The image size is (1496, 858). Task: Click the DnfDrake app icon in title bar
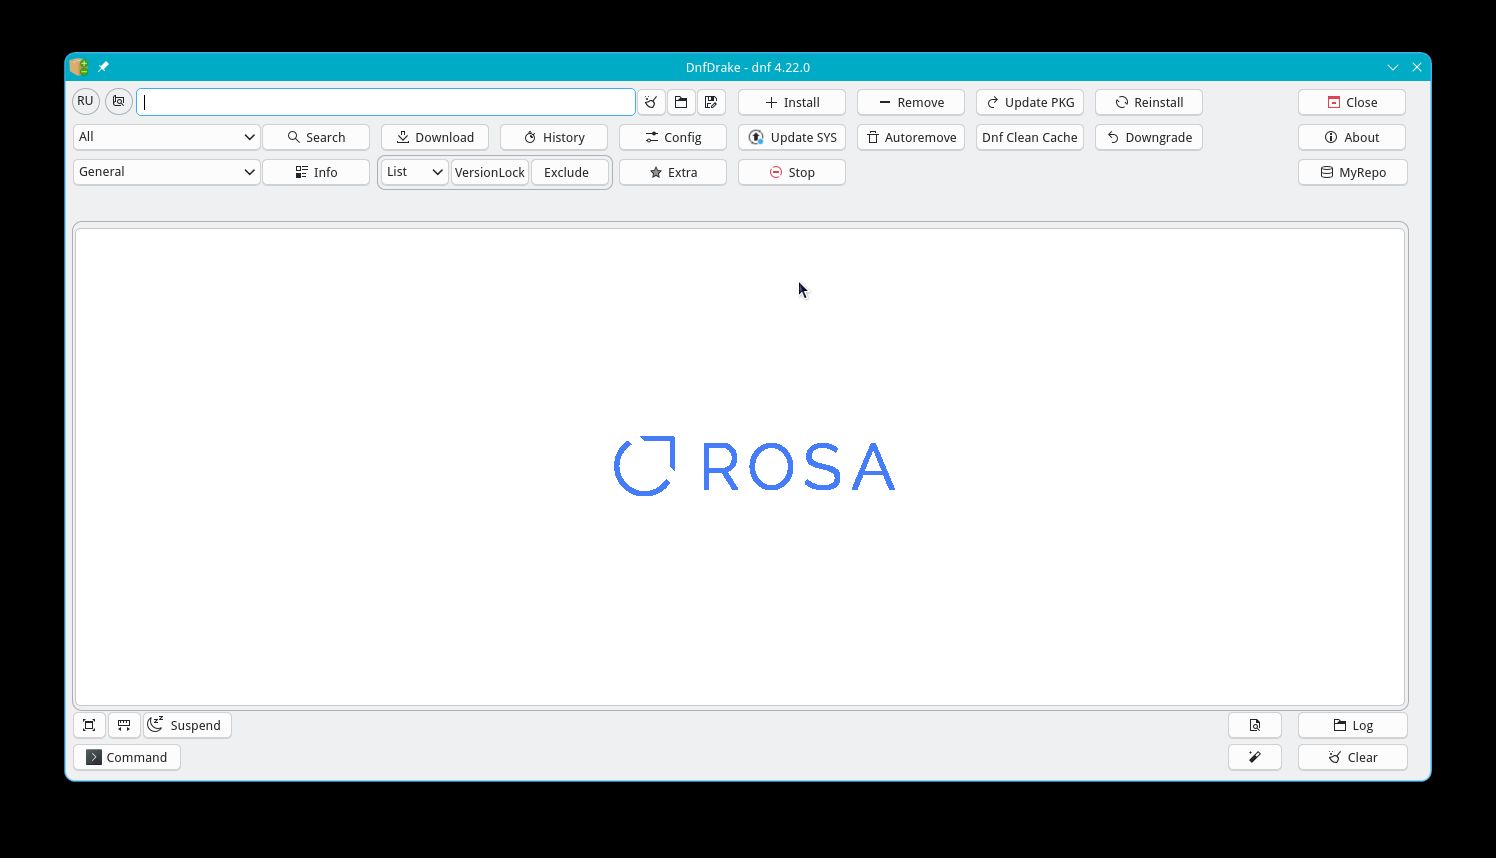(x=79, y=67)
